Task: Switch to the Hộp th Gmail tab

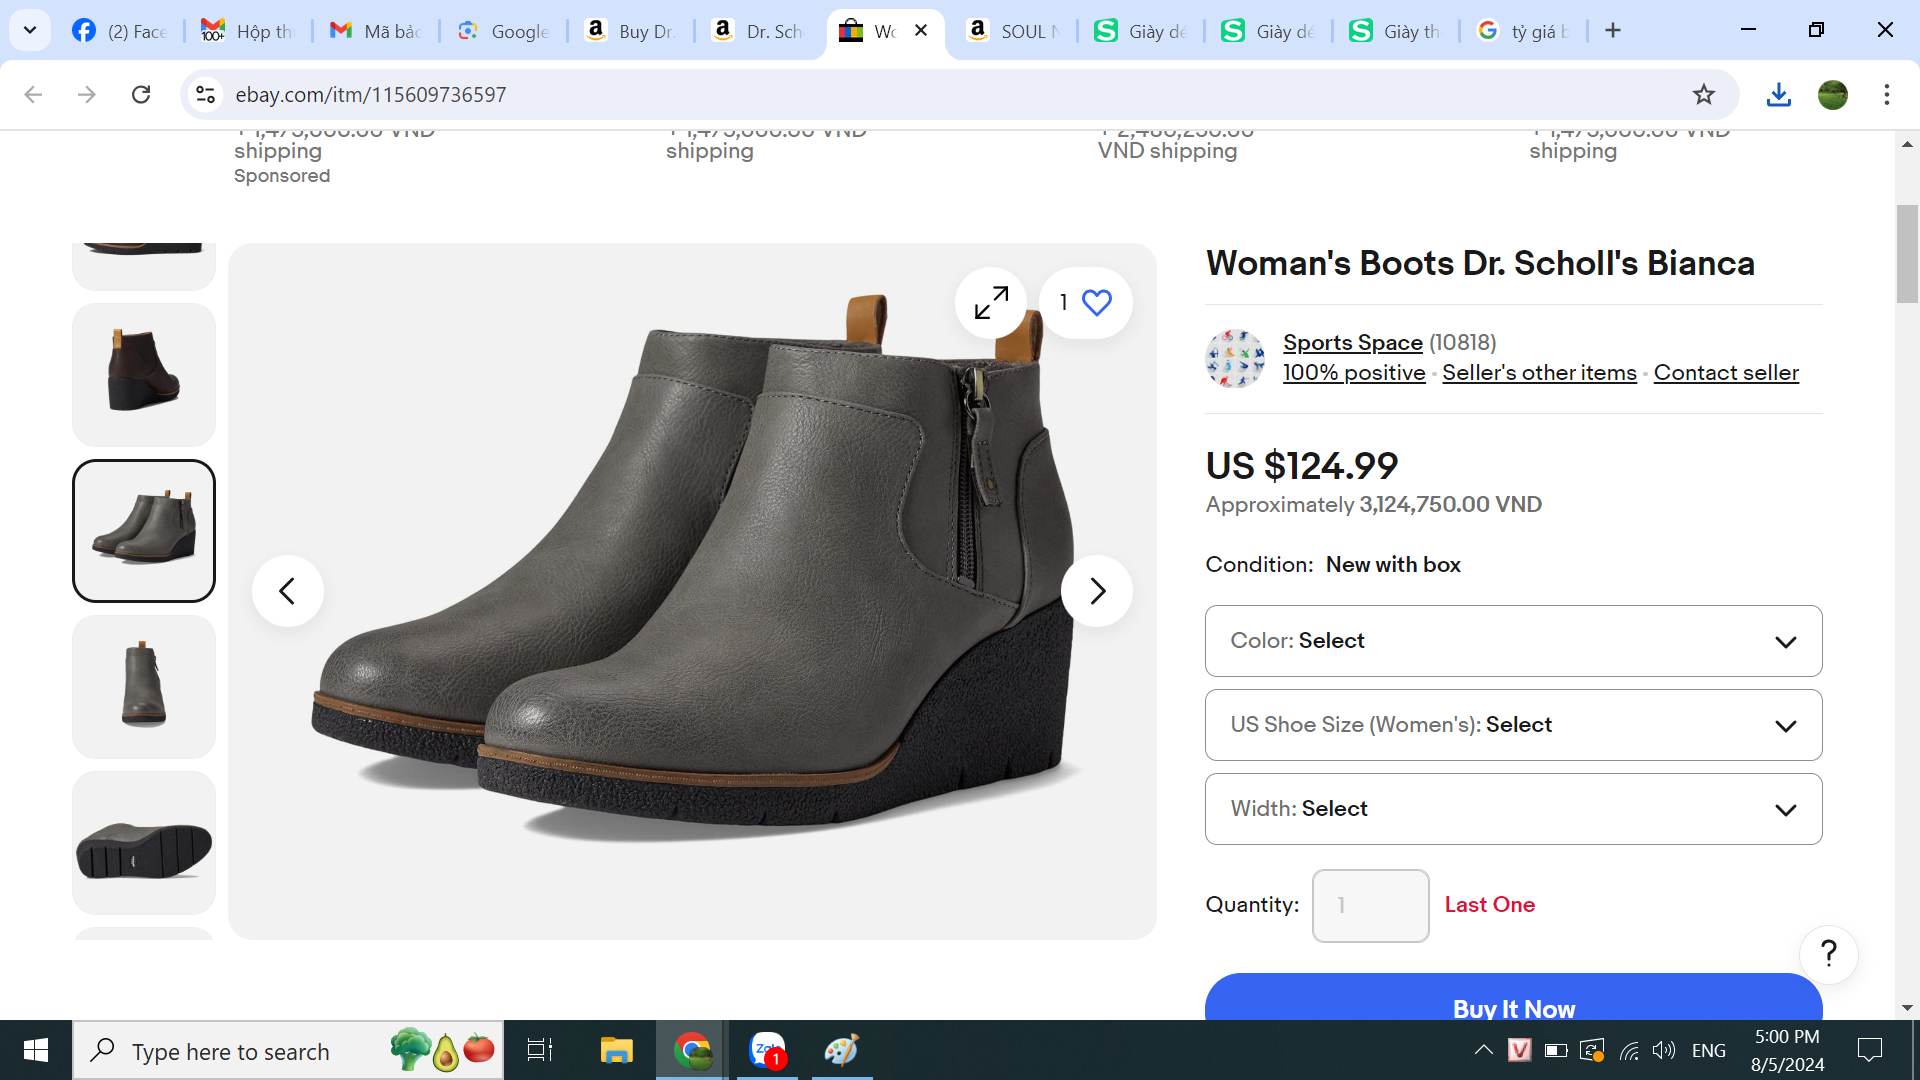Action: coord(247,31)
